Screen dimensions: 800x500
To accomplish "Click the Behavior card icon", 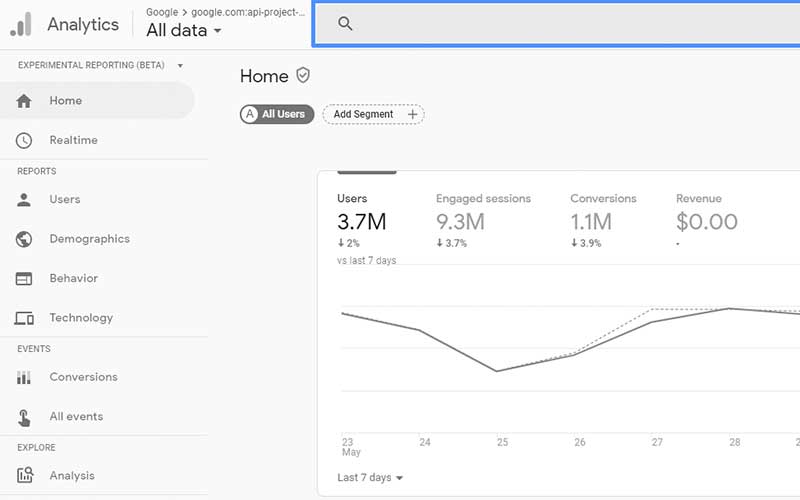I will click(25, 279).
